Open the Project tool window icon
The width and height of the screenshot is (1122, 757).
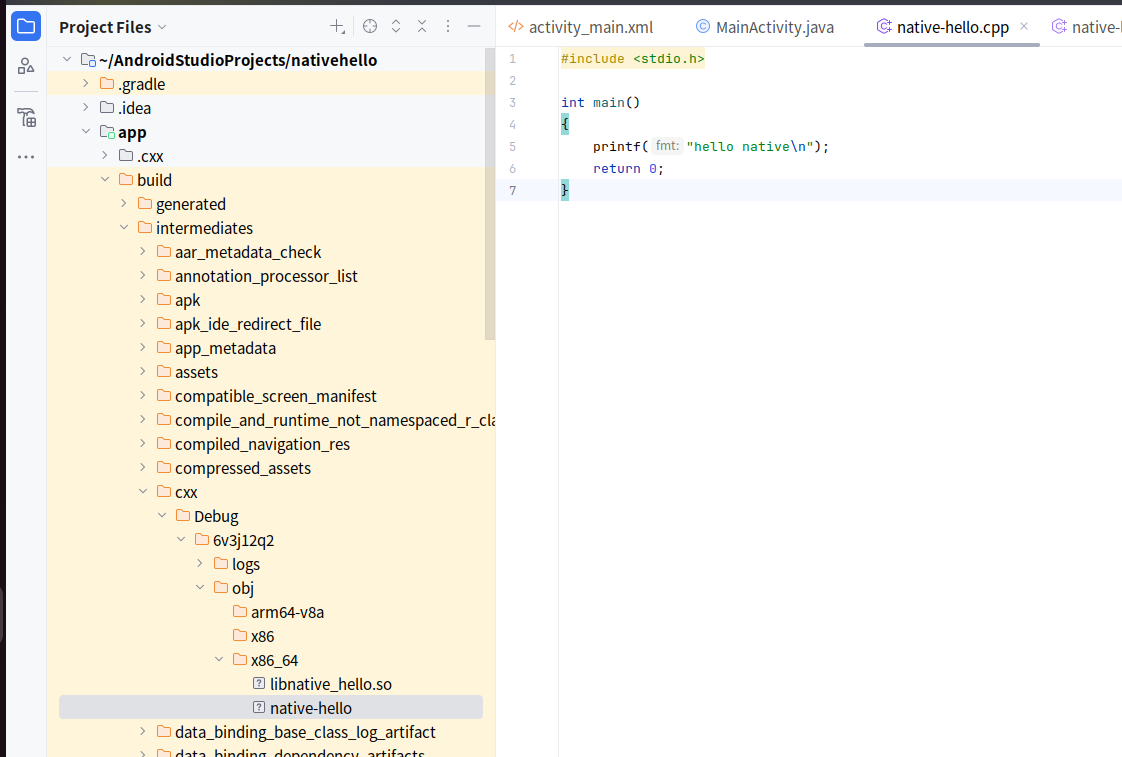tap(26, 27)
